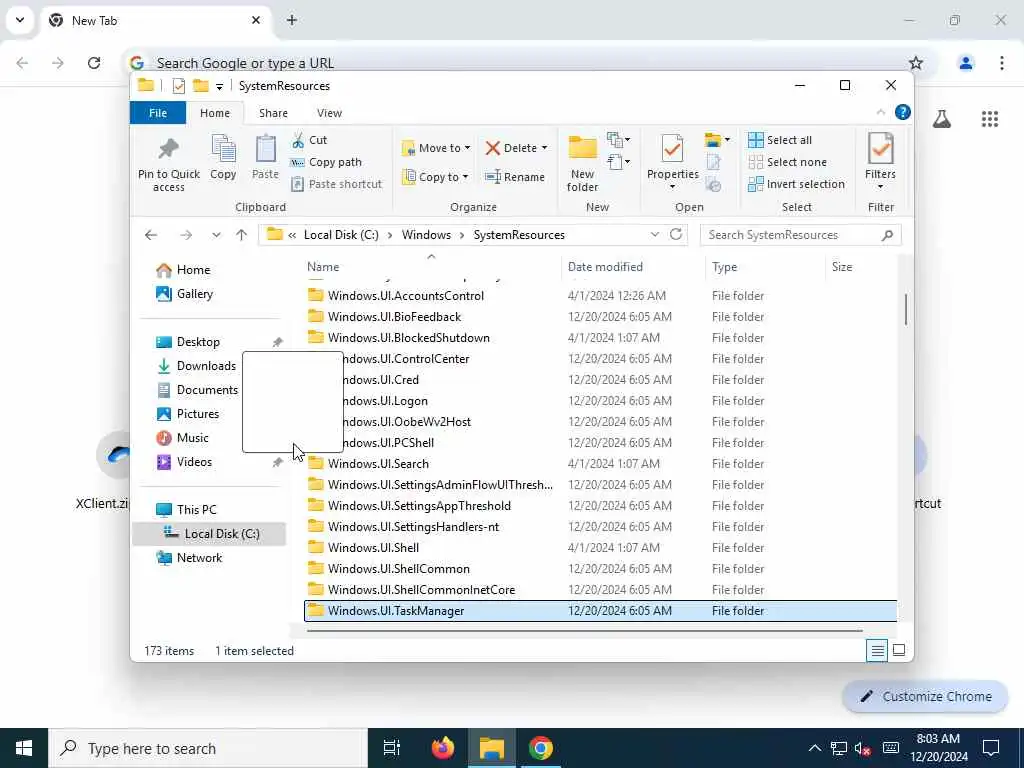
Task: Open a new Chrome tab
Action: pos(292,20)
